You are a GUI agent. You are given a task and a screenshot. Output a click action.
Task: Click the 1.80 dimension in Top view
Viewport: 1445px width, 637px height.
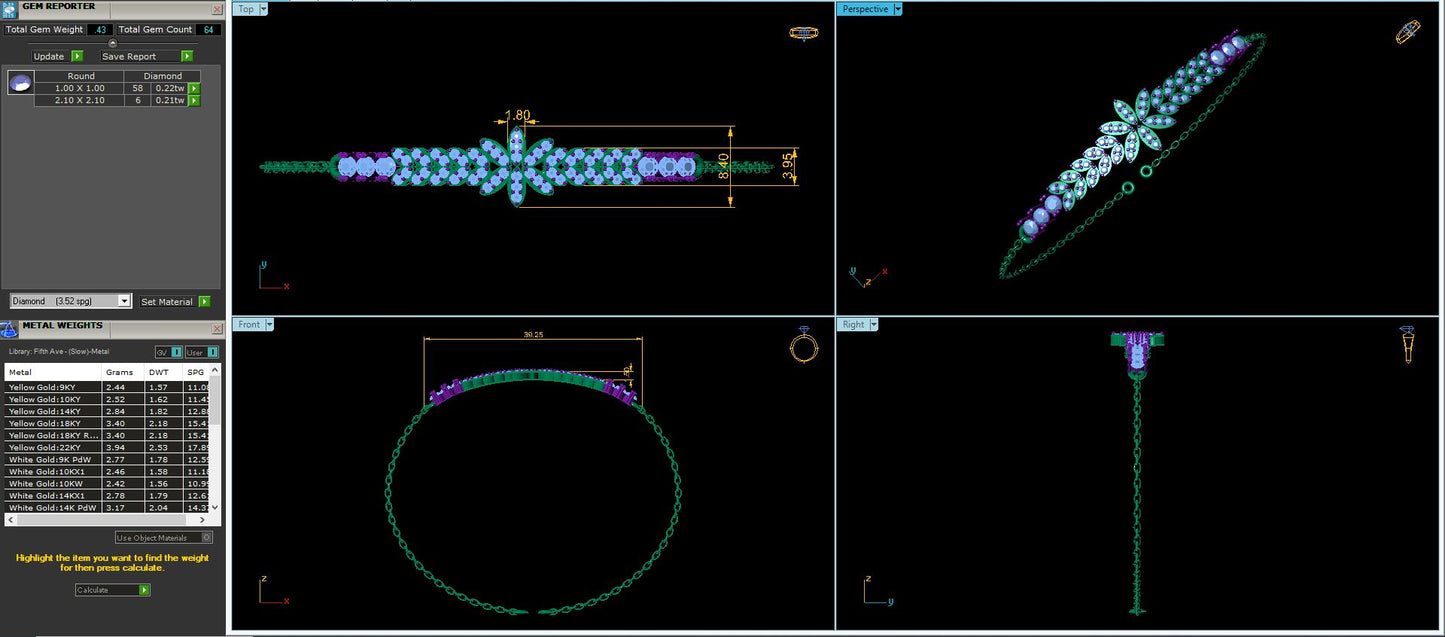coord(518,115)
